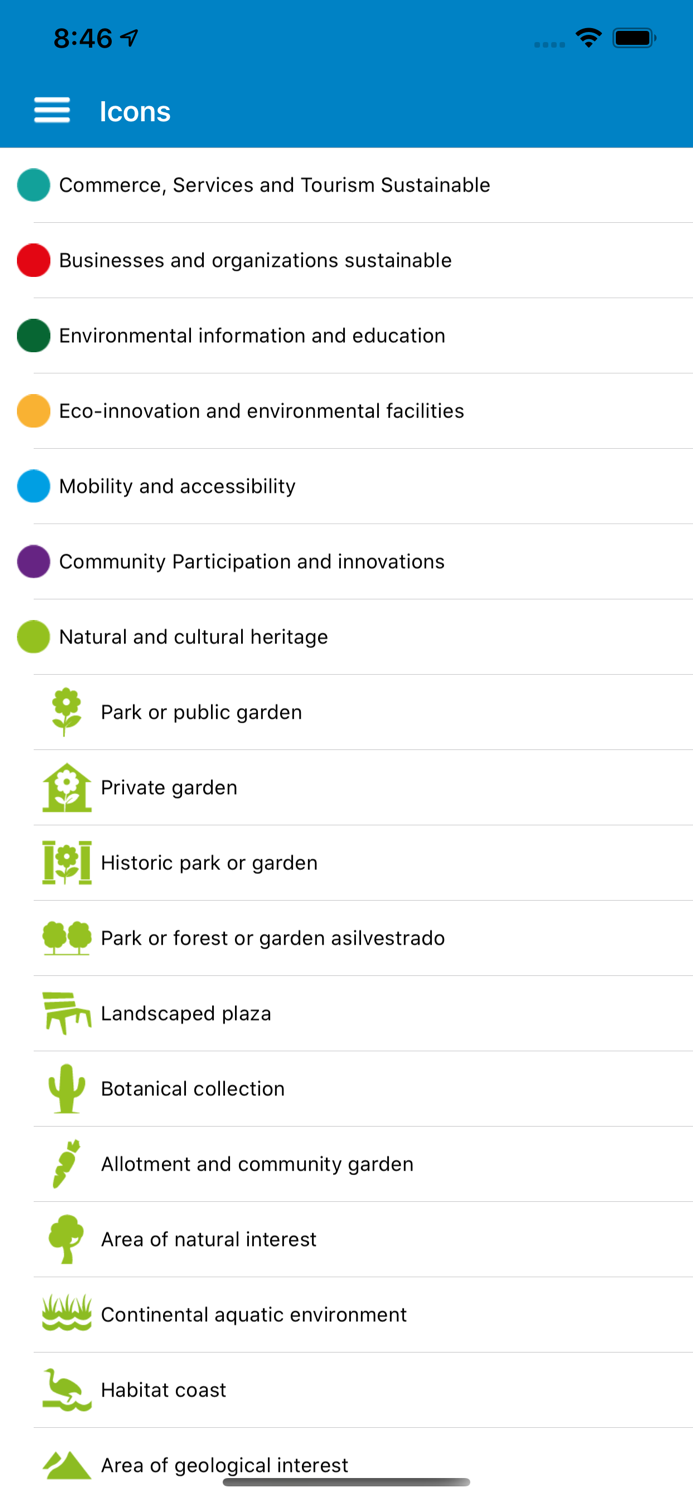Tap the Continental aquatic environment reeds icon
The height and width of the screenshot is (1500, 693).
(66, 1314)
